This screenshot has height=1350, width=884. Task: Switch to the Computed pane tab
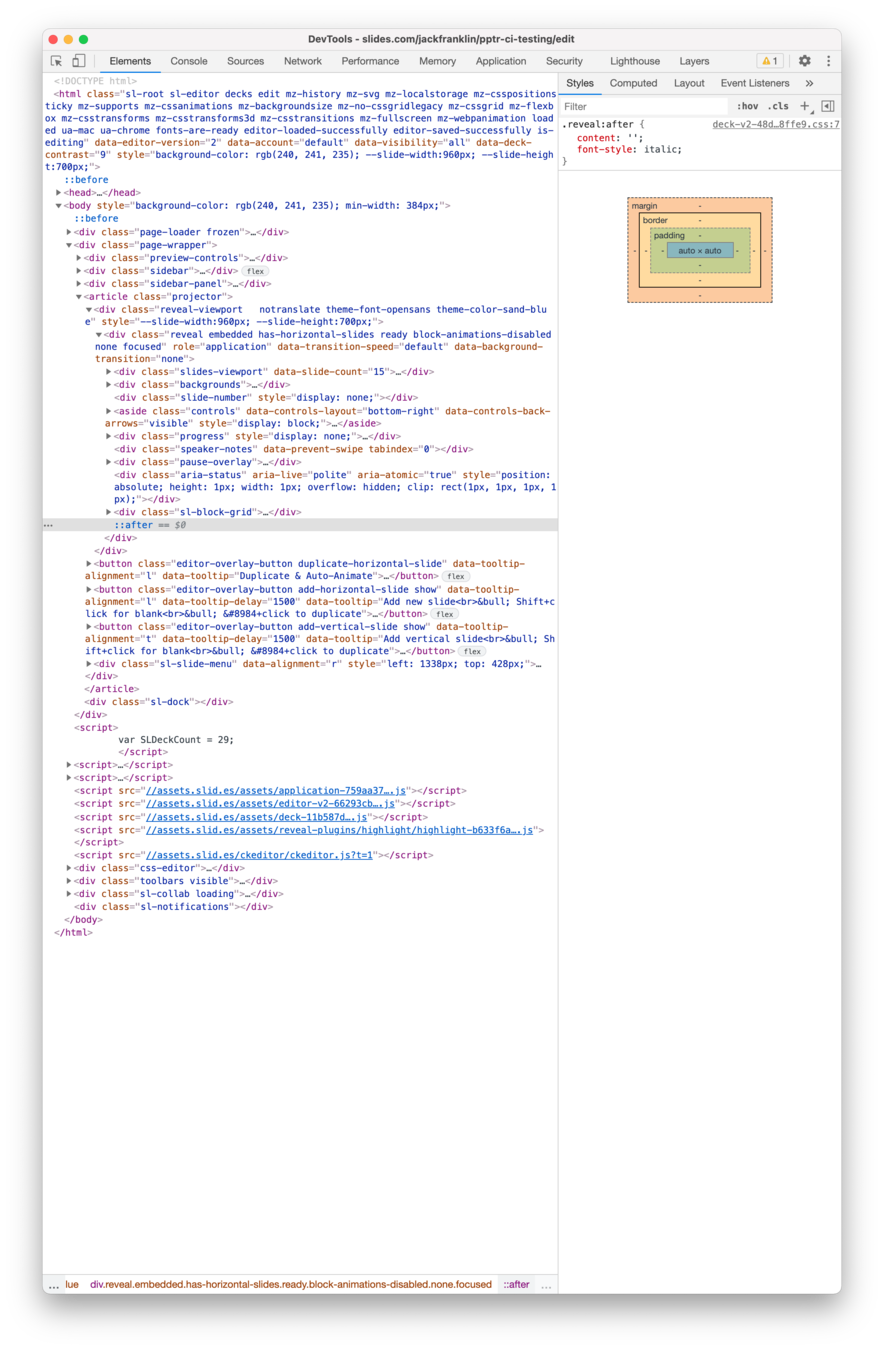633,83
